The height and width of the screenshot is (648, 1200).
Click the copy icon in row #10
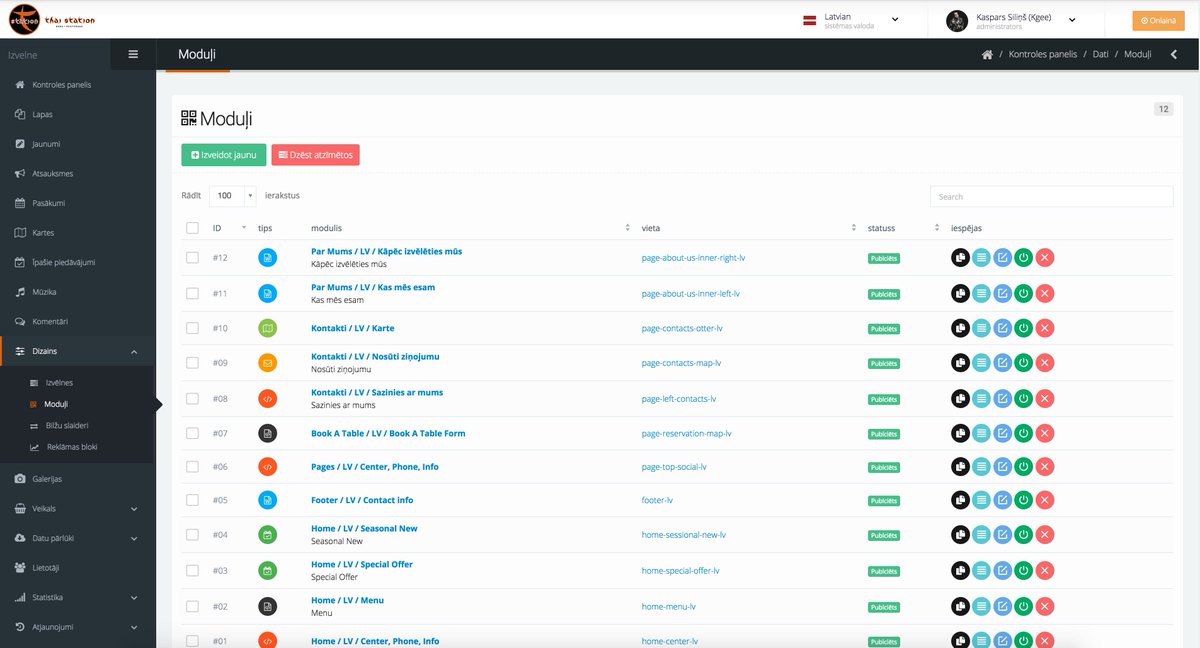(960, 329)
